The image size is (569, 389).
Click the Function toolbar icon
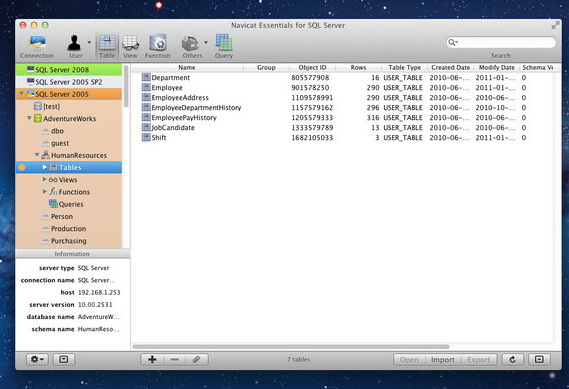point(157,47)
